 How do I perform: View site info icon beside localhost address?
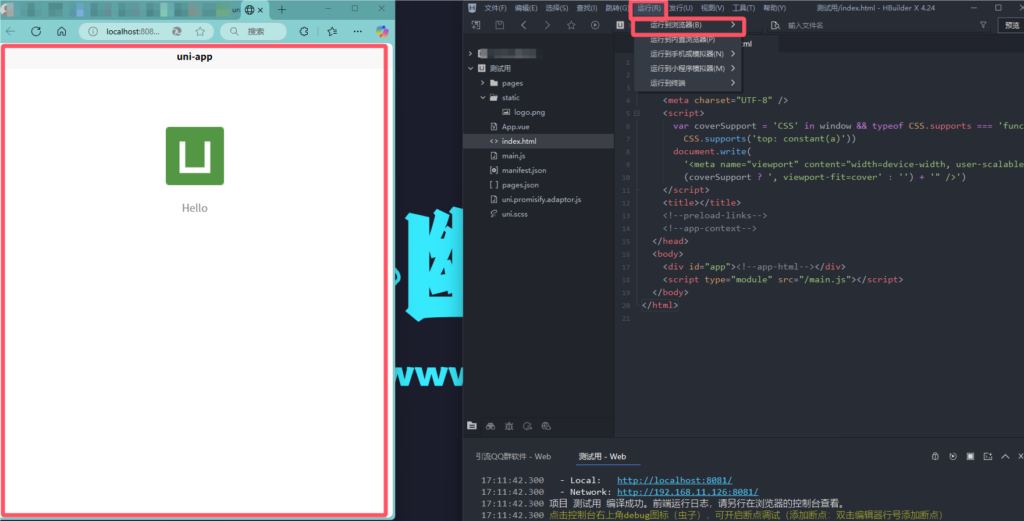[x=93, y=31]
